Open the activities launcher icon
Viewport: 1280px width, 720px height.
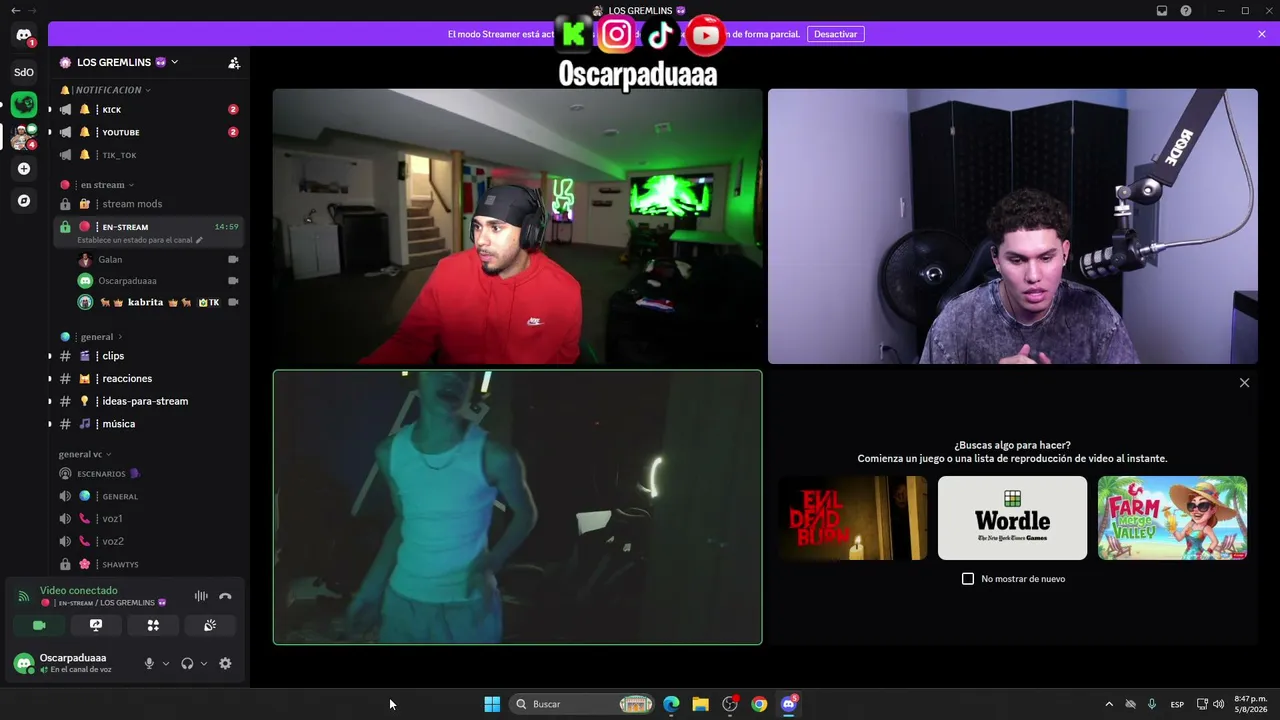pos(153,625)
